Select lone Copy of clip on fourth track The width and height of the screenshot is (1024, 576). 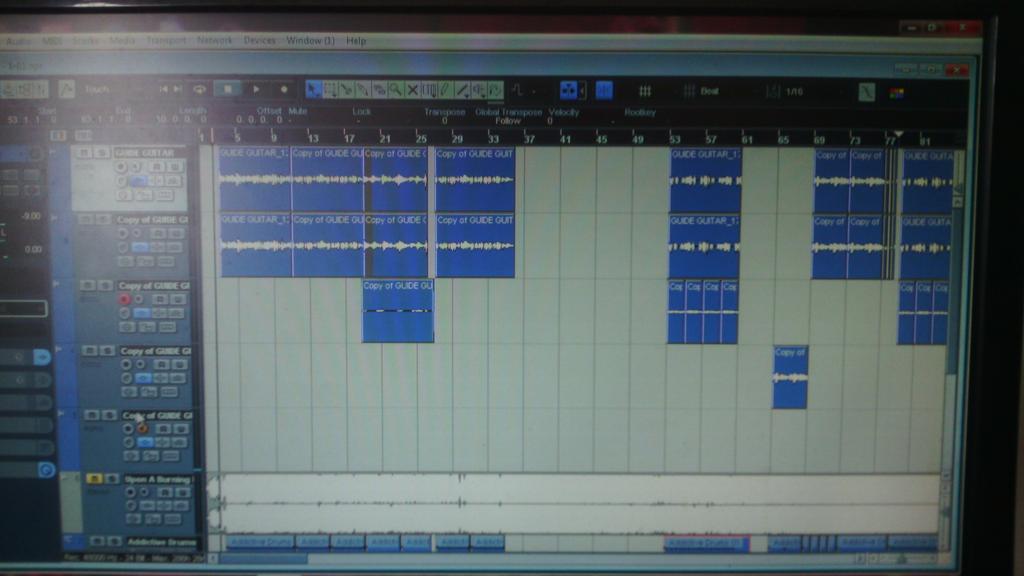(790, 377)
